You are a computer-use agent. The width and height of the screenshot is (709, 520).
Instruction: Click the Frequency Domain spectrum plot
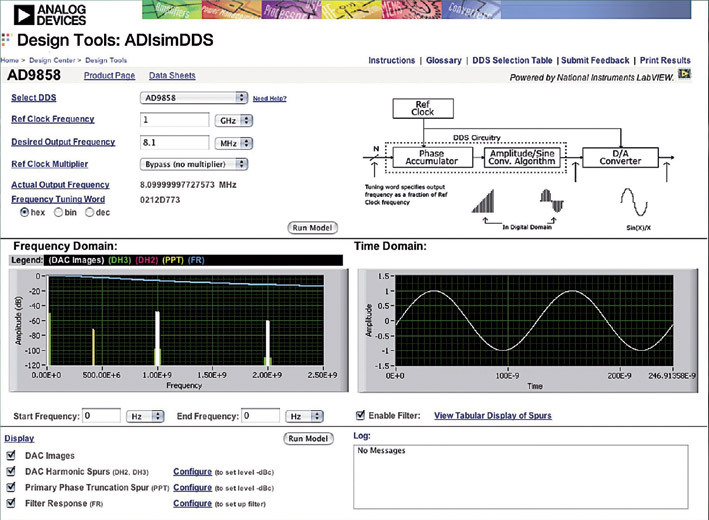[x=186, y=320]
